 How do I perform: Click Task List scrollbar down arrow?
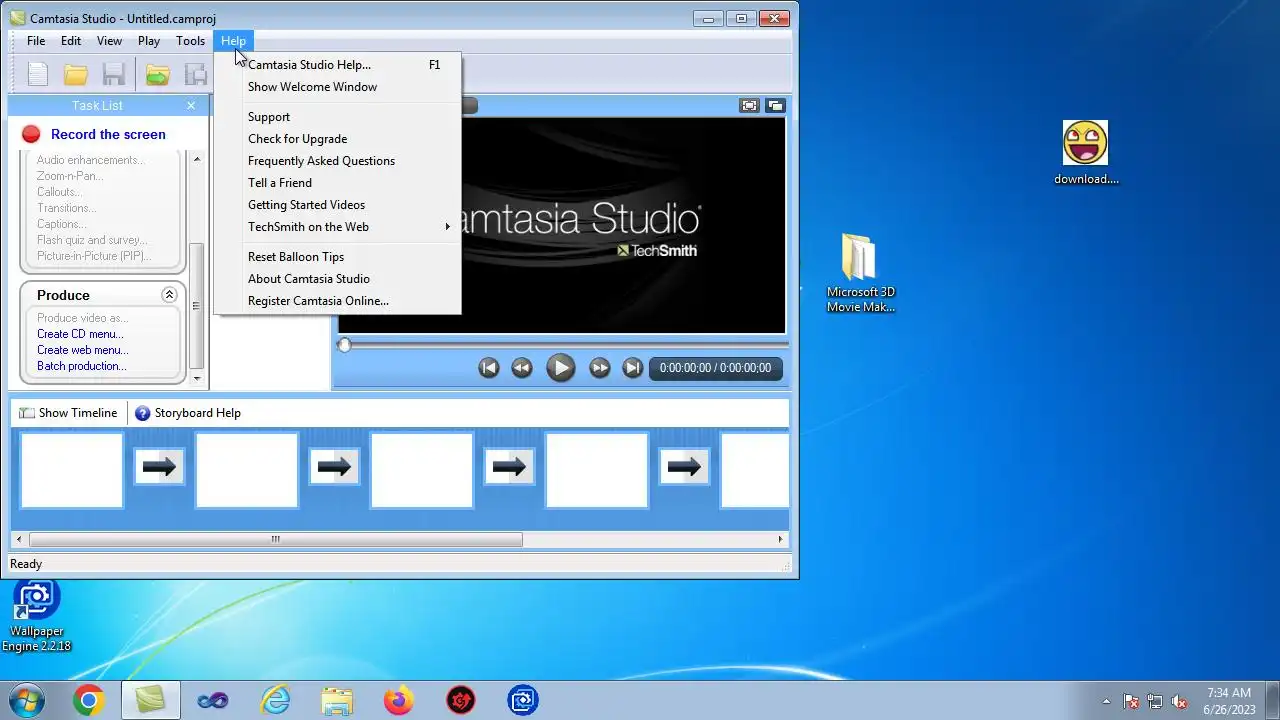196,378
